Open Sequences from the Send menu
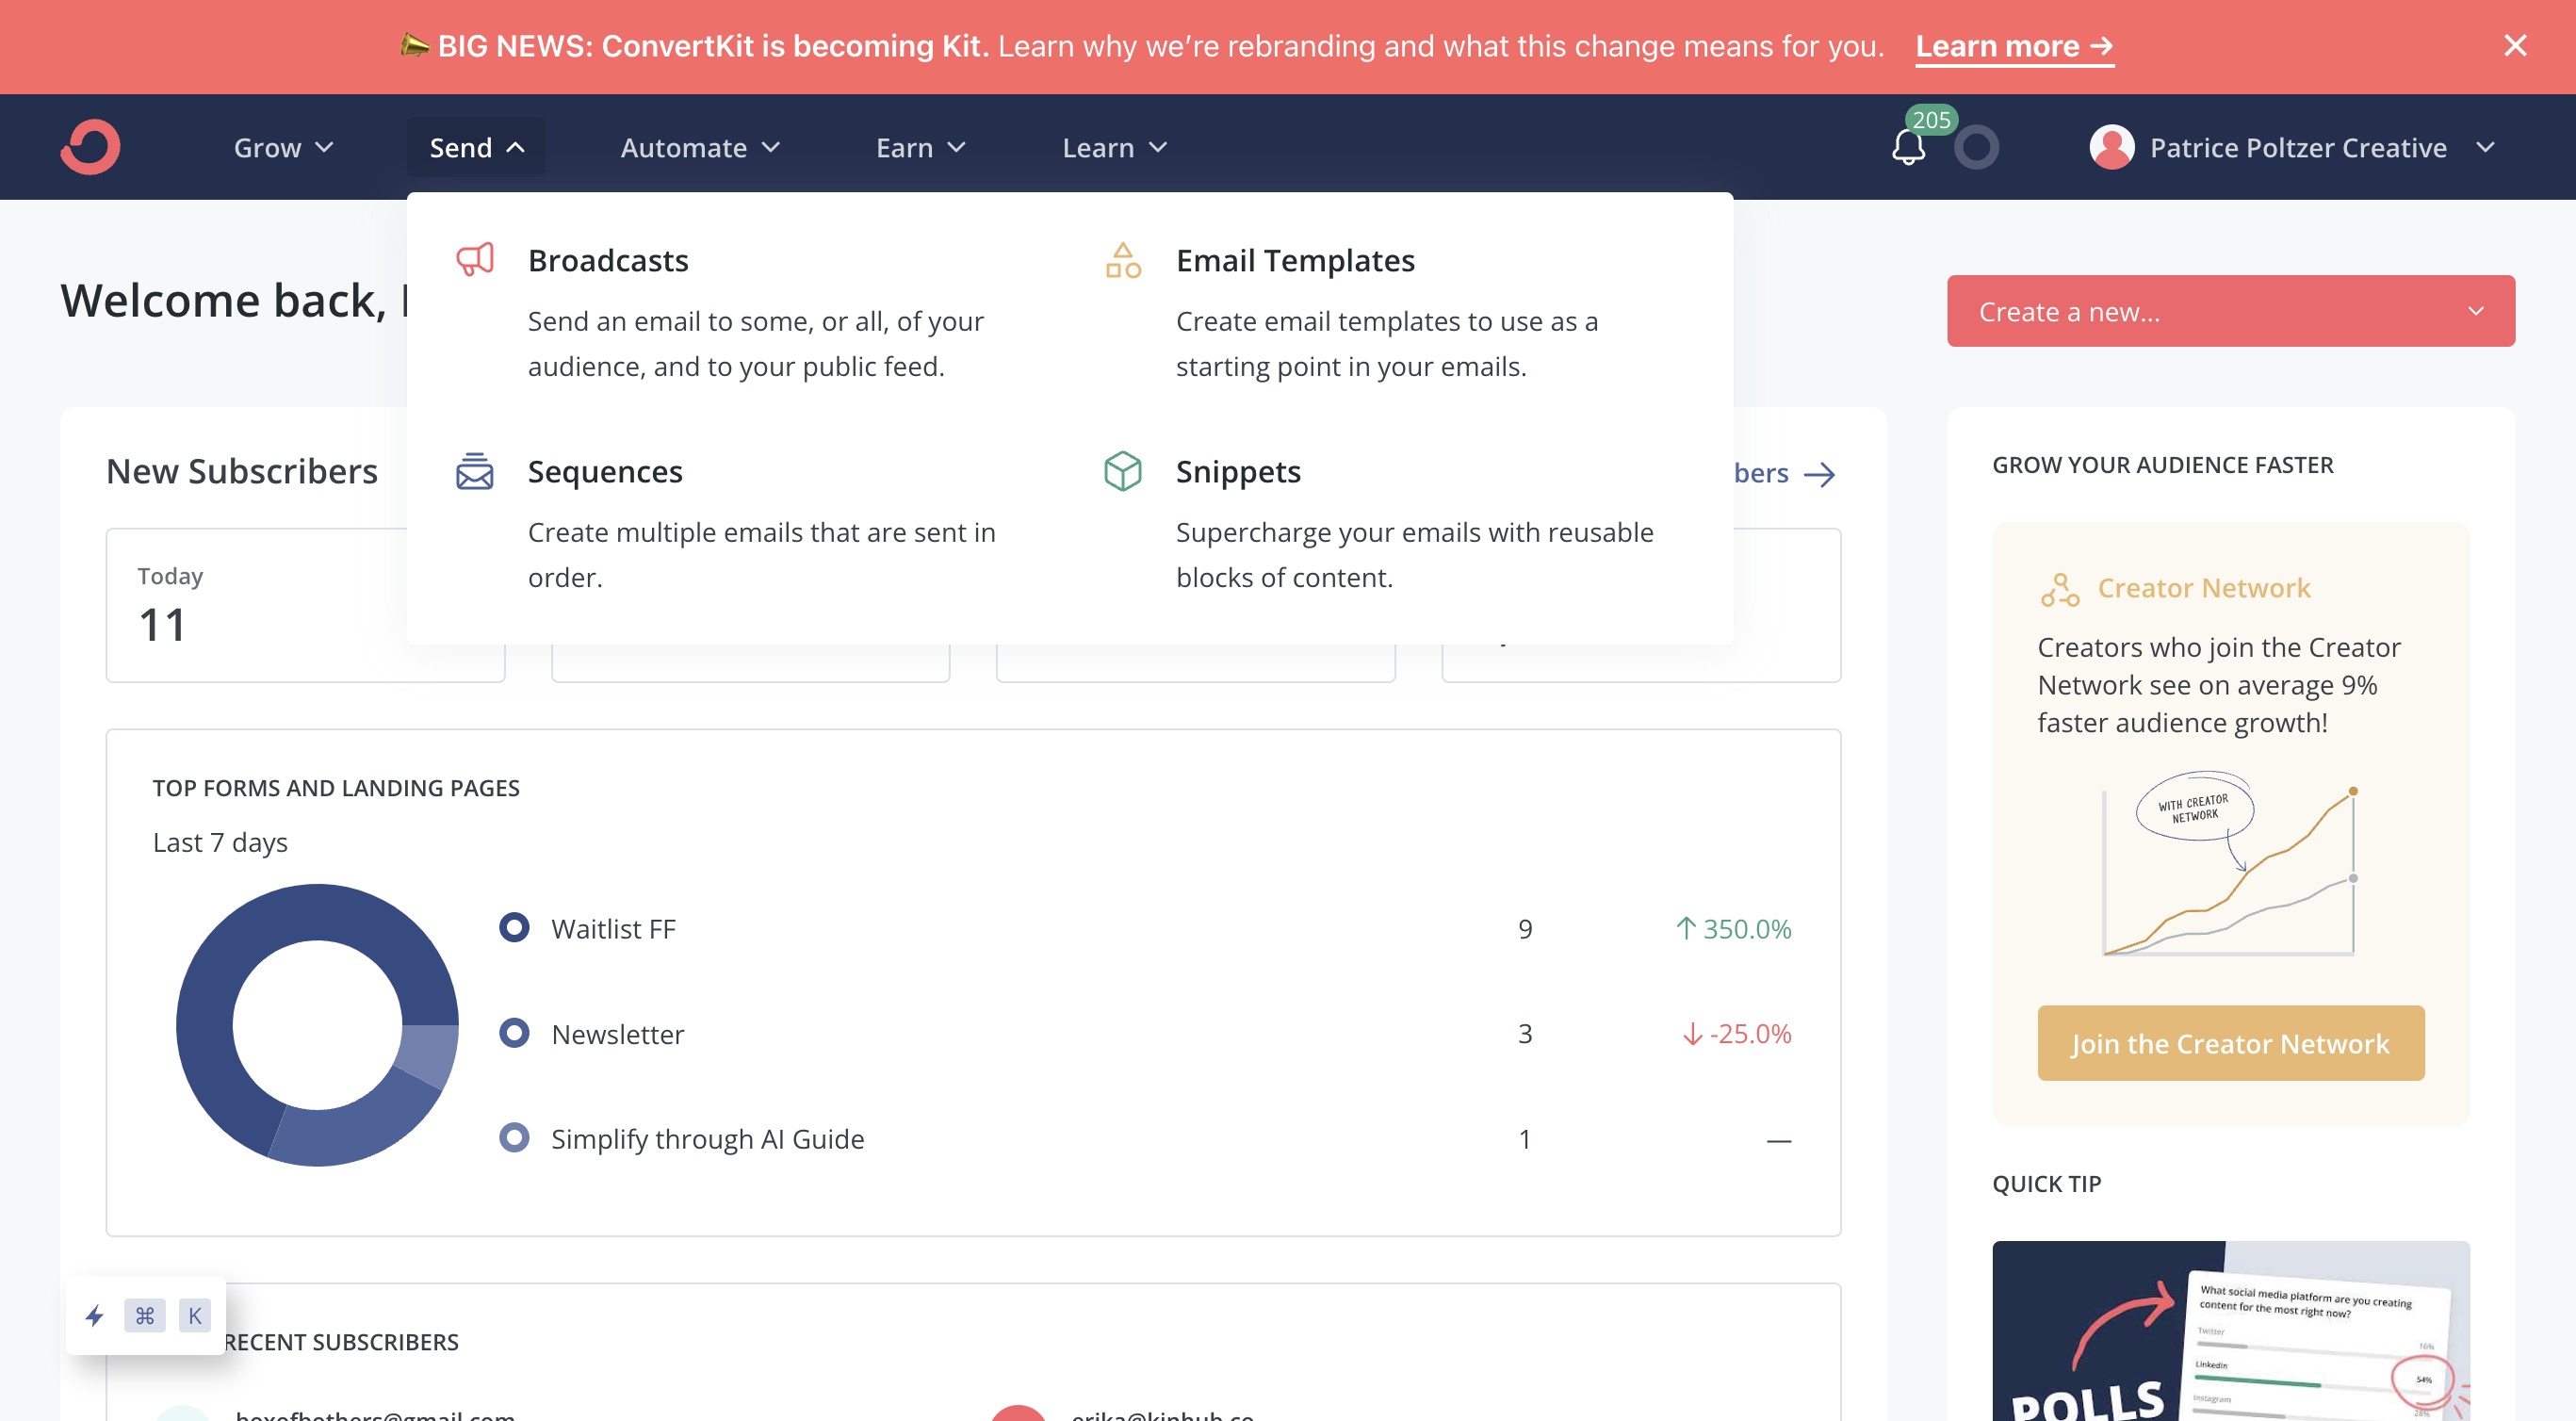2576x1421 pixels. 605,471
